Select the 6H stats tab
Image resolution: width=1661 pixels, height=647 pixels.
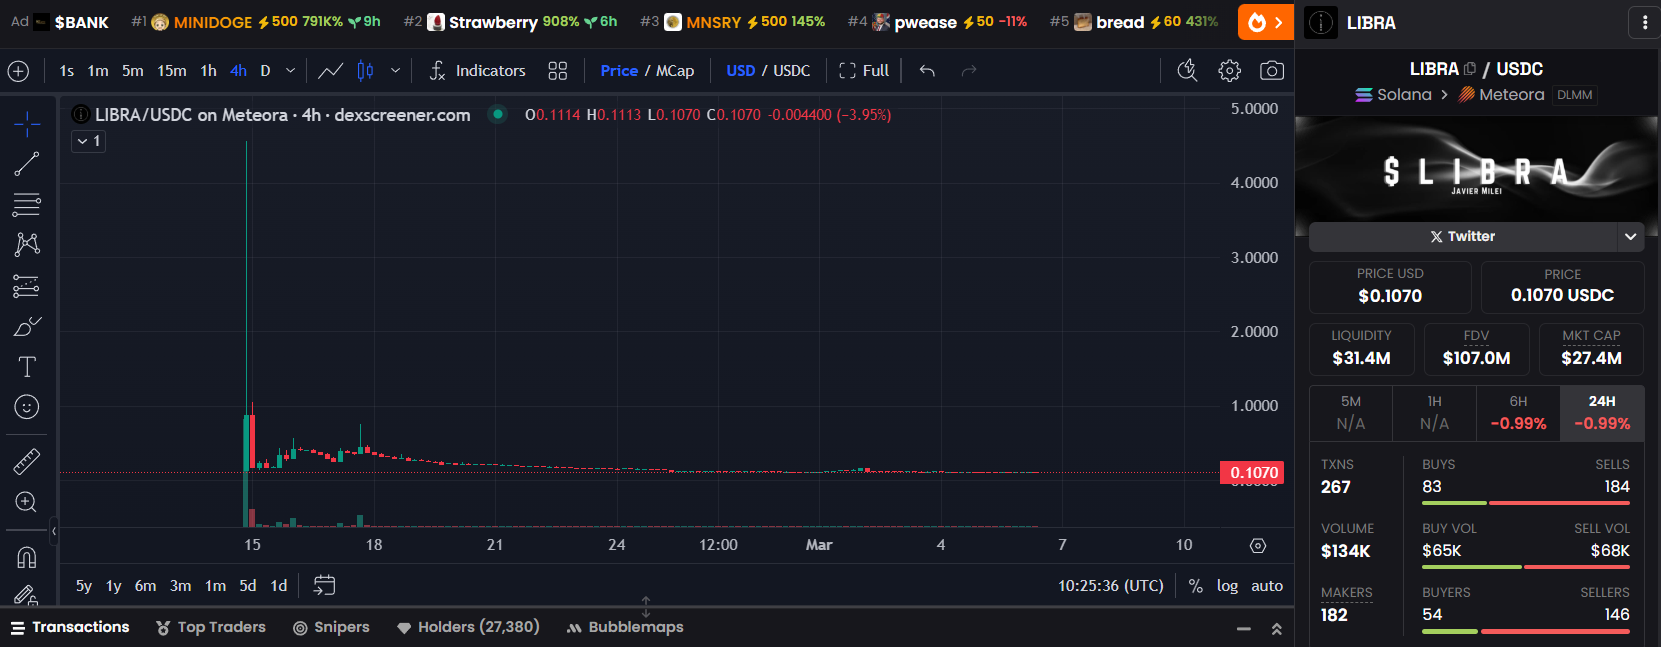(x=1518, y=412)
